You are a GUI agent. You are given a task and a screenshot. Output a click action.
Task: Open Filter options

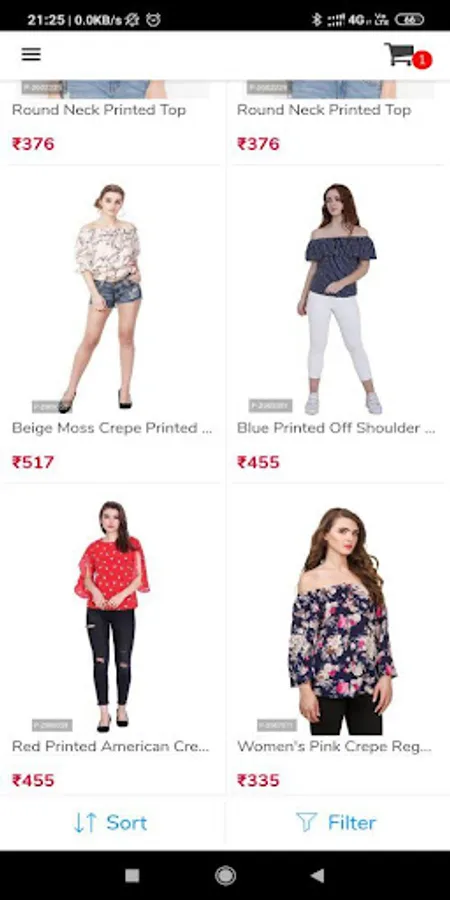338,823
